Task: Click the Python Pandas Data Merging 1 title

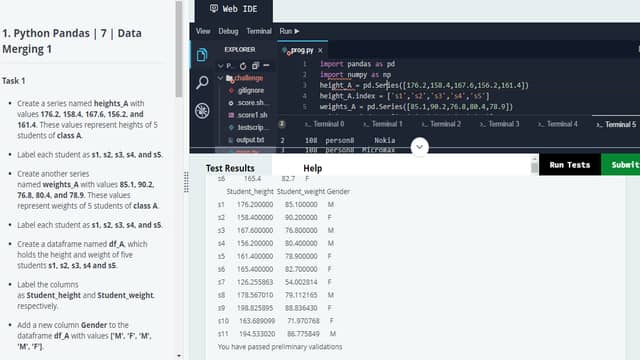Action: pos(72,41)
